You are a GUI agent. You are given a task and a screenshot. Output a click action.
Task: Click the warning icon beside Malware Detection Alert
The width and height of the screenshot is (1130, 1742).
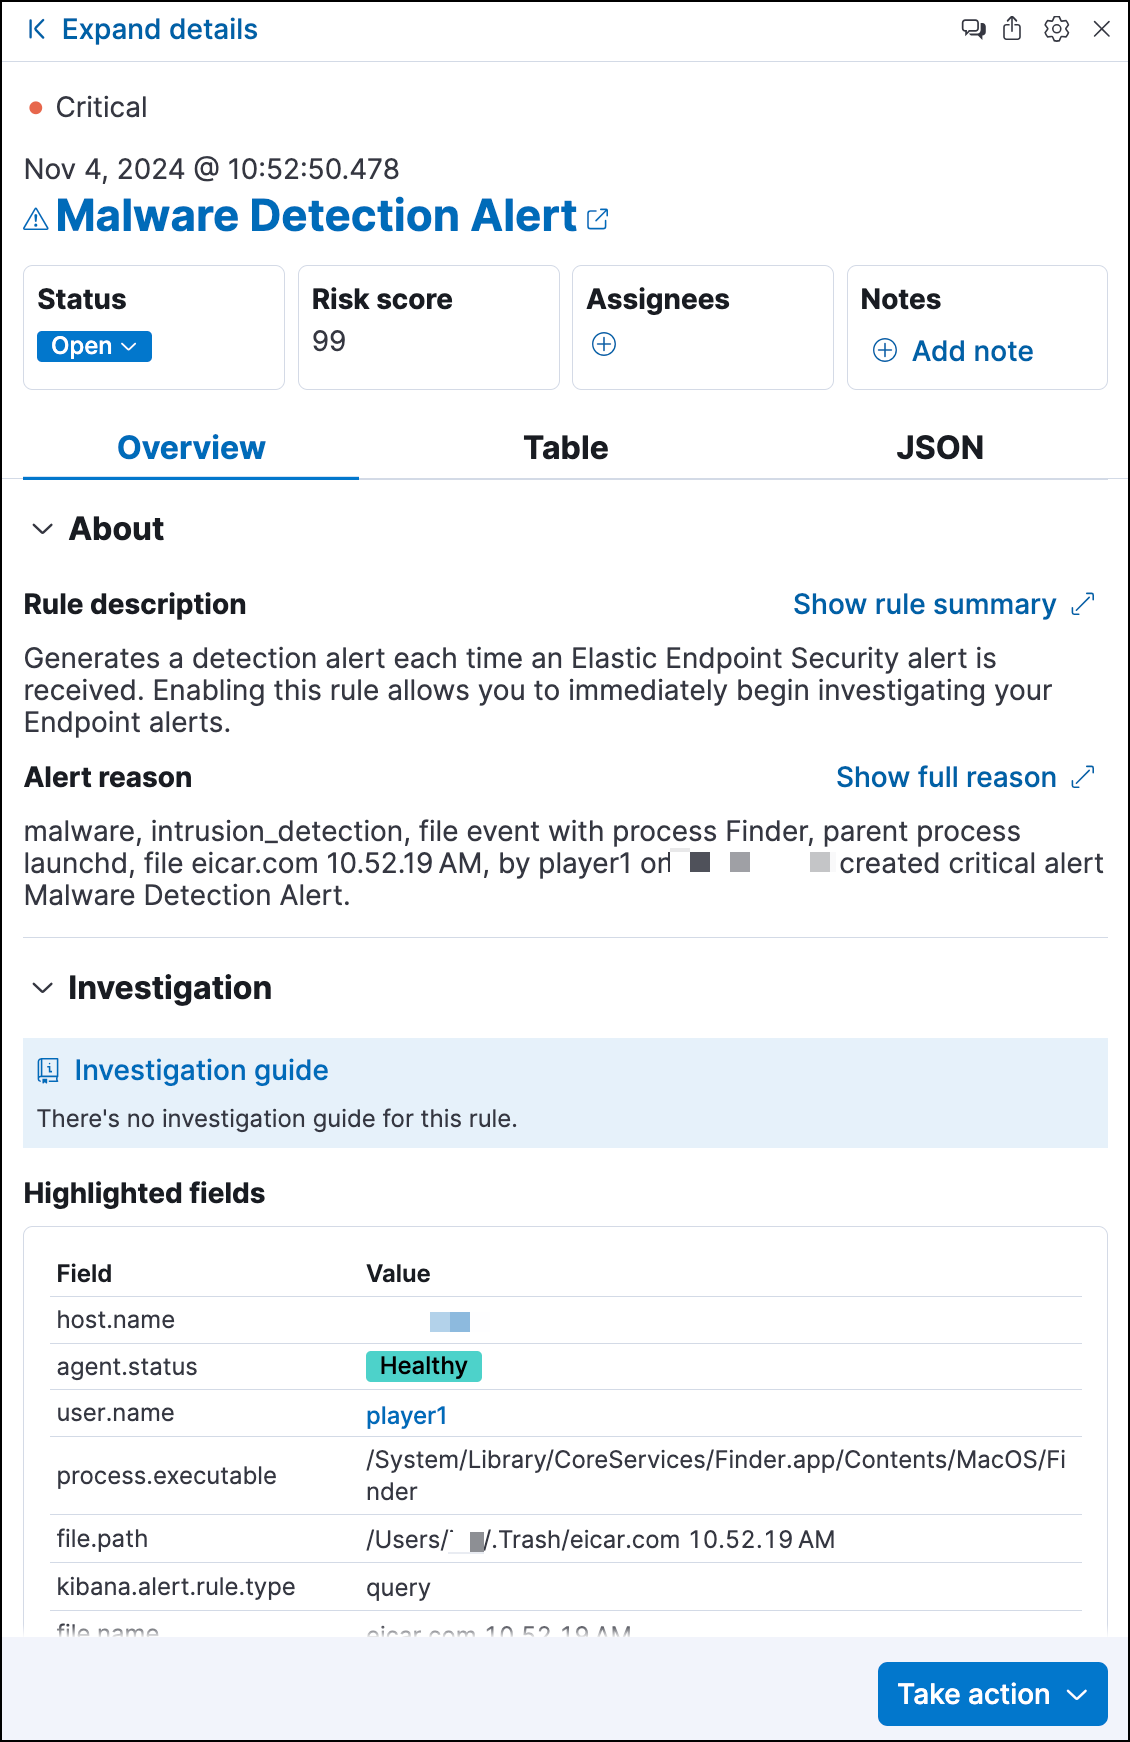34,217
